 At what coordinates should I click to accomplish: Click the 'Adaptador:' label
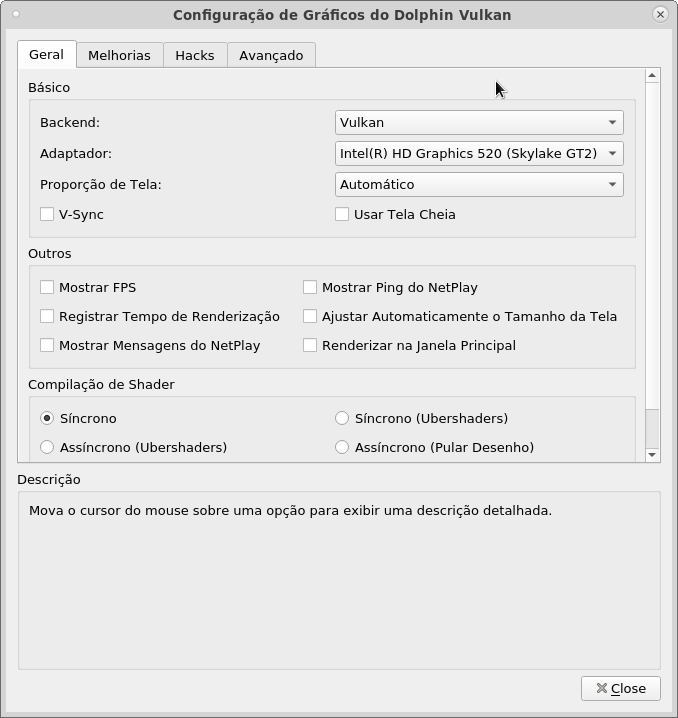[76, 153]
